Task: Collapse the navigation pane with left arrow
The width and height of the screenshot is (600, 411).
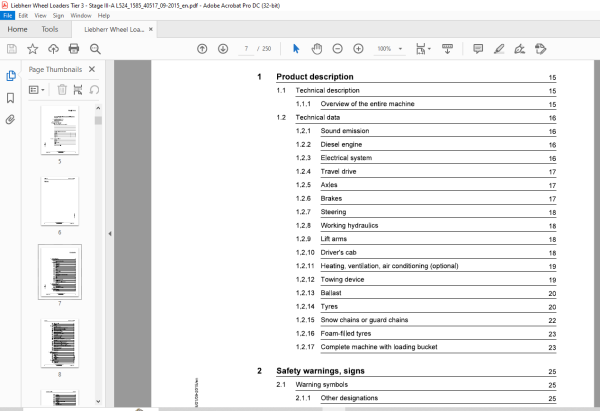Action: tap(110, 233)
